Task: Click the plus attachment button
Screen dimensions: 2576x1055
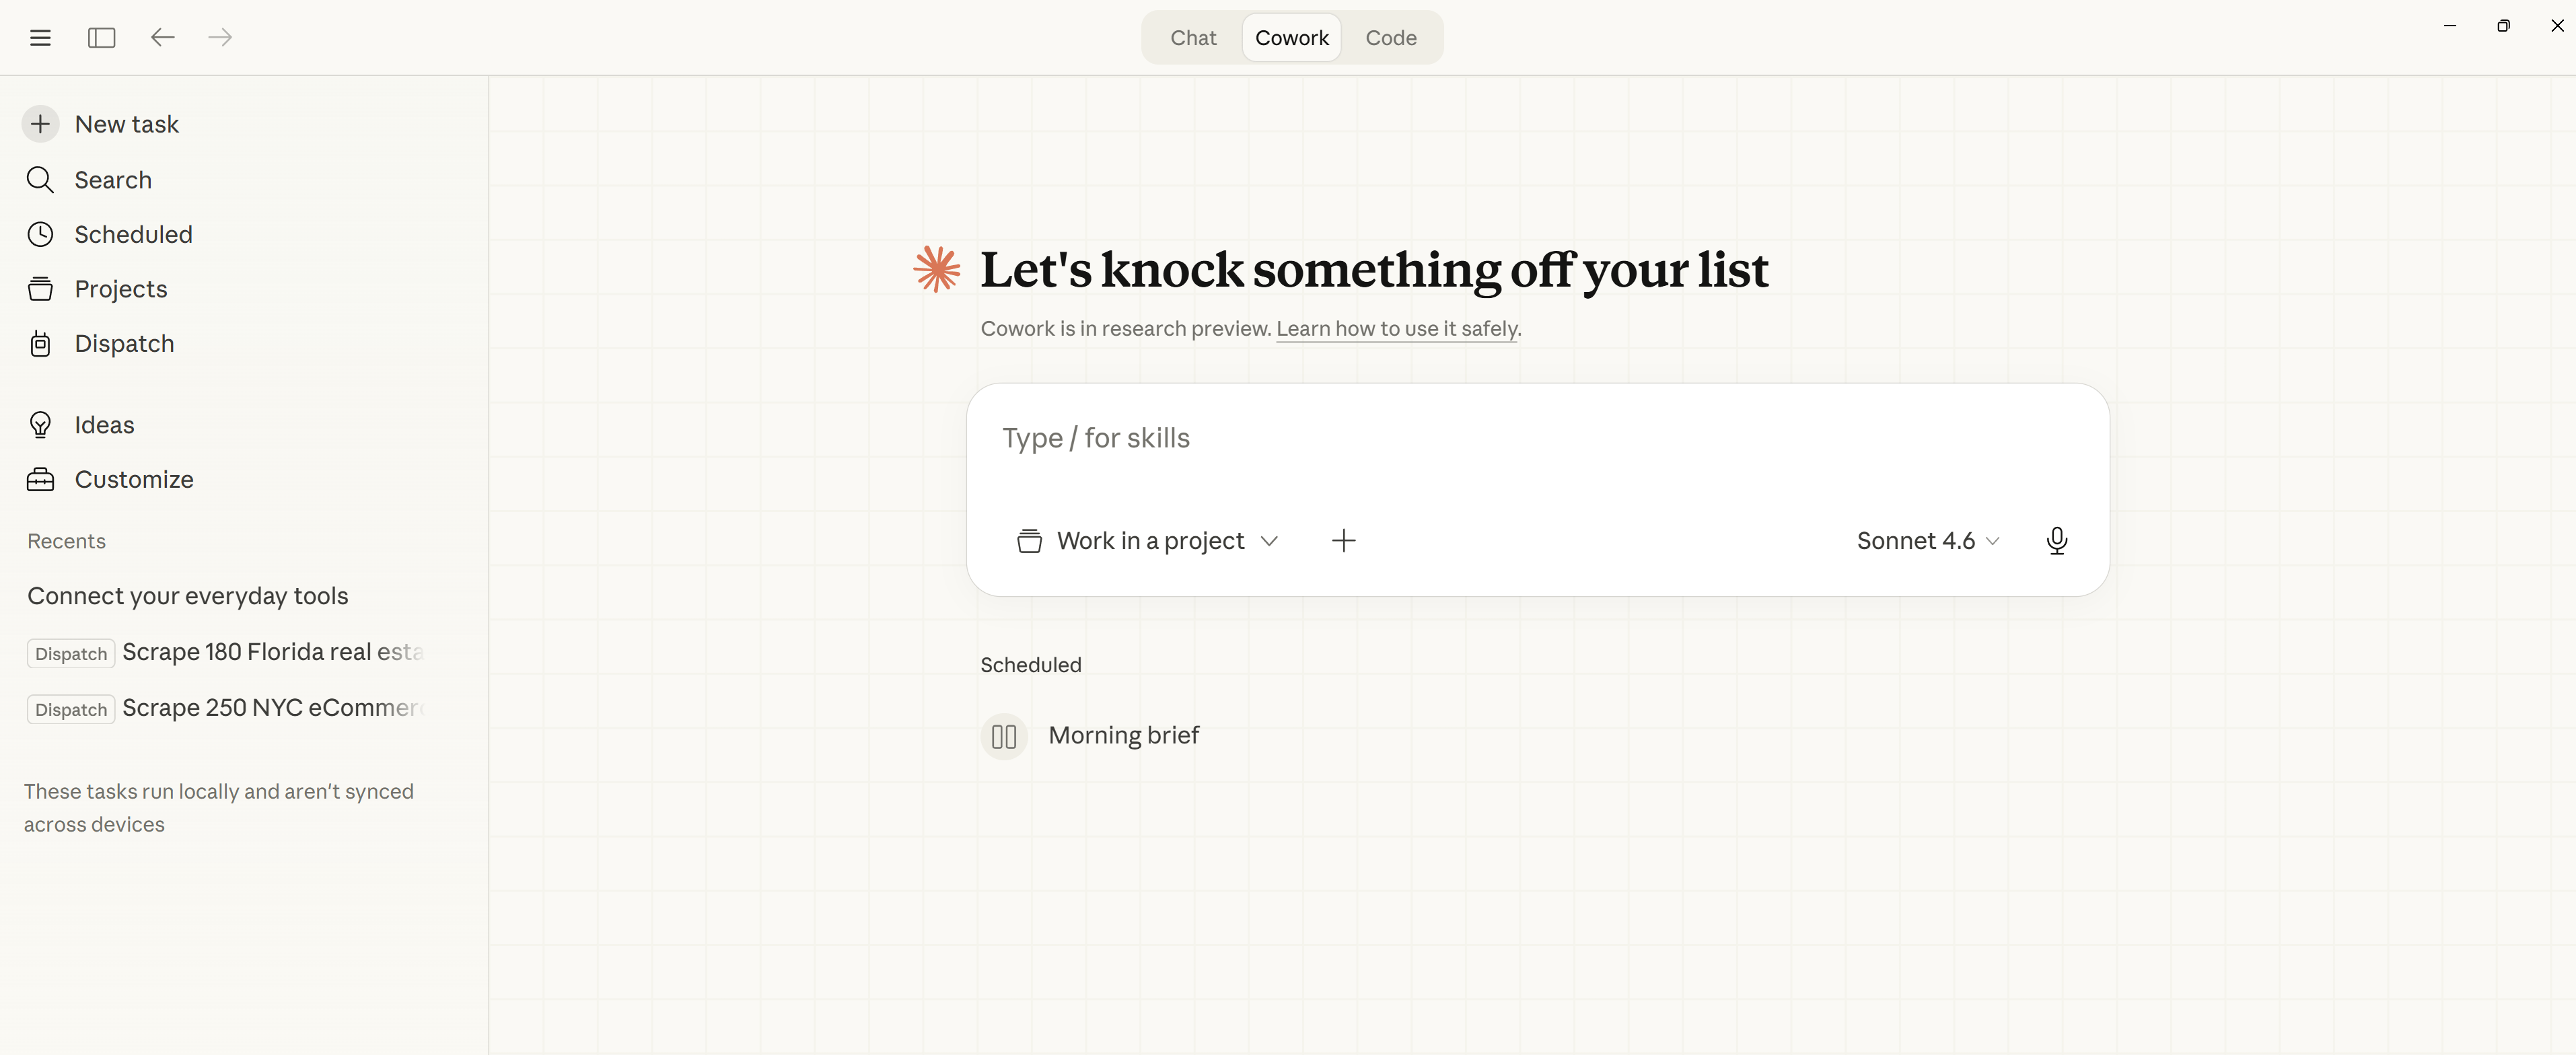Action: 1343,541
